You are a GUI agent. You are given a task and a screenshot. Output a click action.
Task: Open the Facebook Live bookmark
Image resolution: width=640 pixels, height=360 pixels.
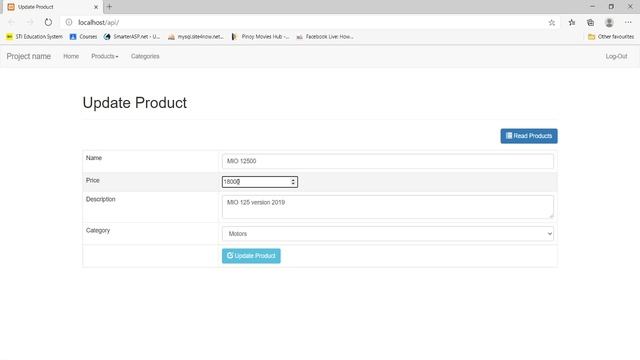325,37
